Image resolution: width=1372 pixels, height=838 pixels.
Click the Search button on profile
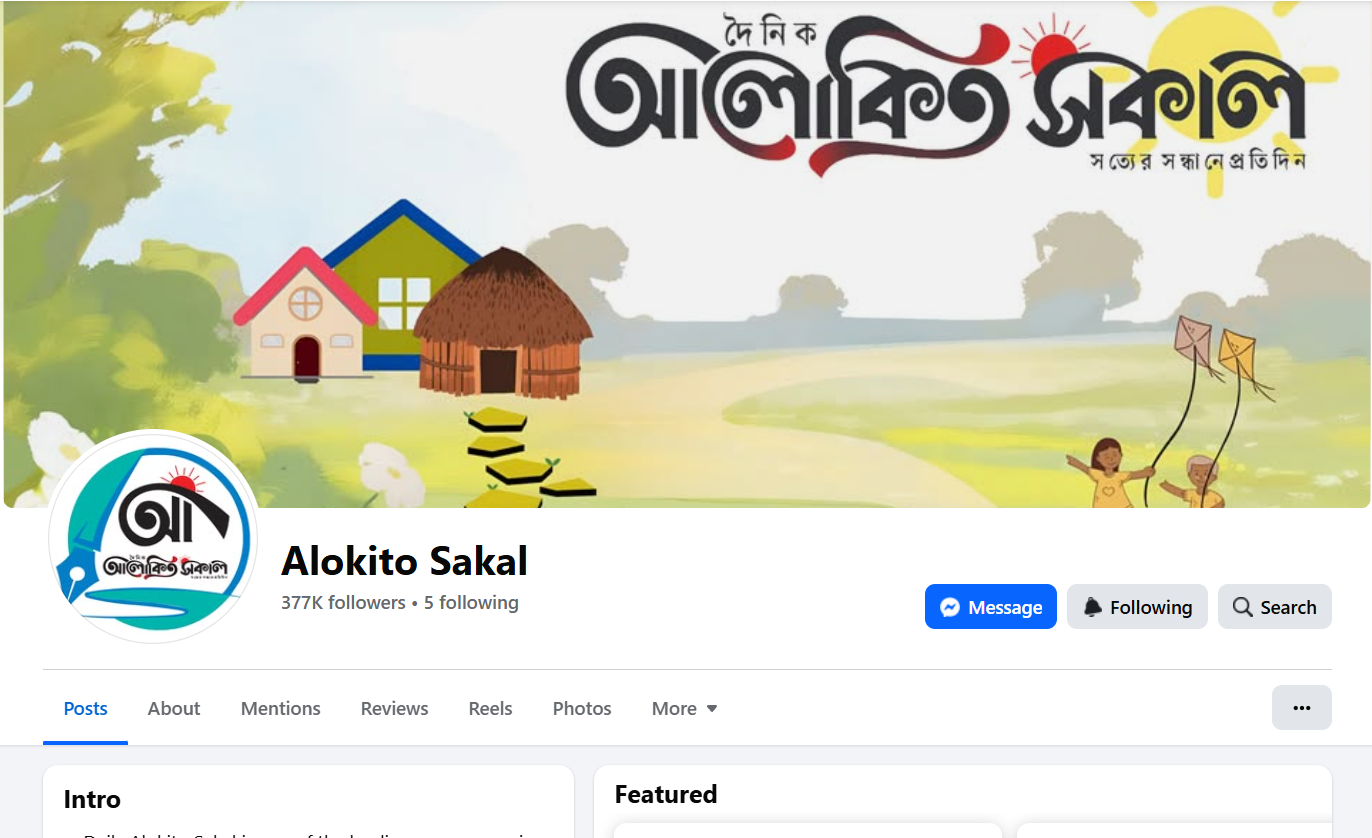(x=1275, y=607)
